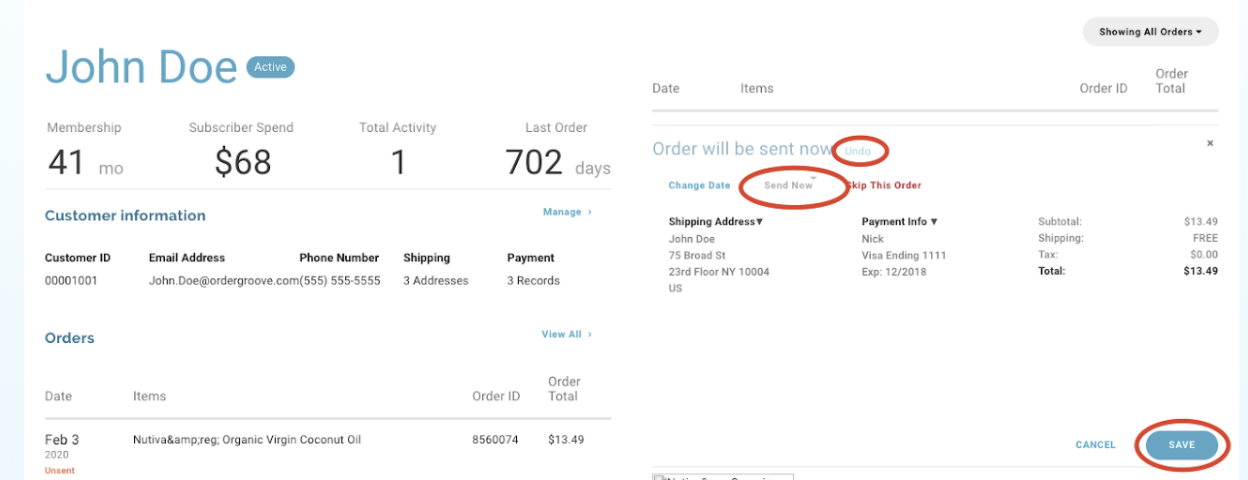Click the Active status badge
1248x480 pixels.
[270, 67]
